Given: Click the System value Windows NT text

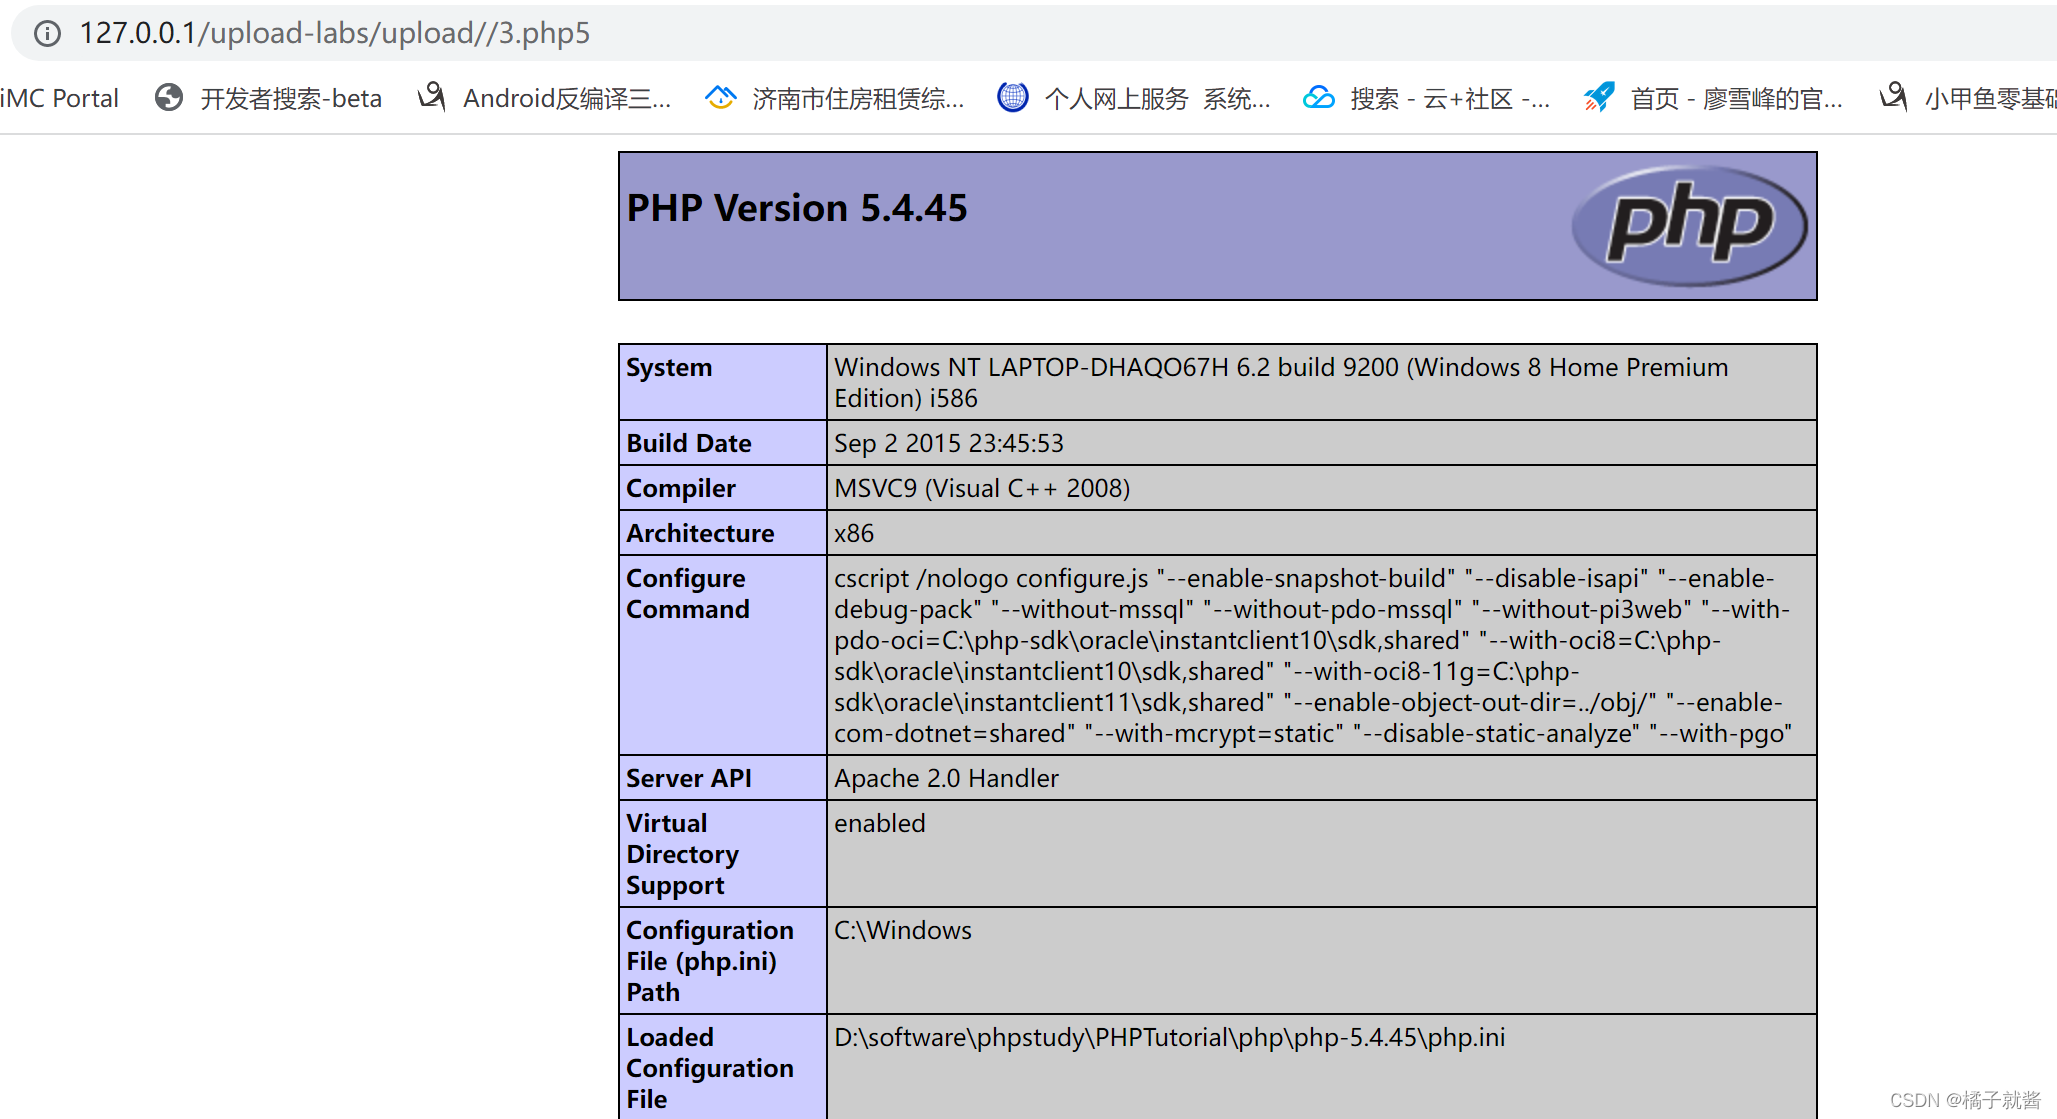Looking at the screenshot, I should [x=1280, y=367].
